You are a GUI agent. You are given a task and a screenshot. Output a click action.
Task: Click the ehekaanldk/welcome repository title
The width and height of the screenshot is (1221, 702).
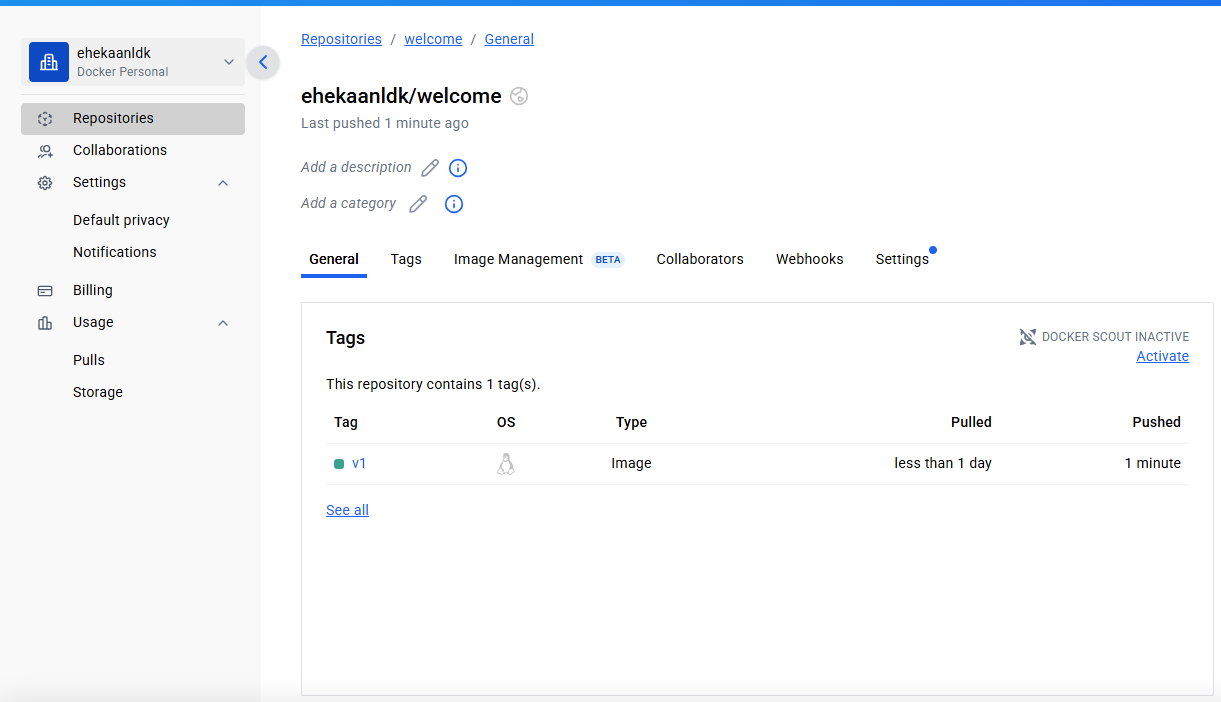point(401,96)
